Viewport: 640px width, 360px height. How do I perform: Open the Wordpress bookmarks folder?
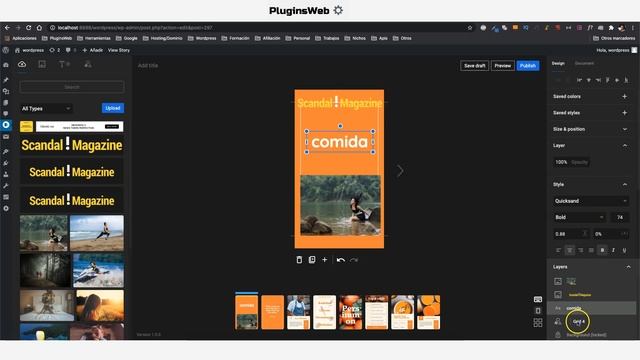click(x=202, y=38)
